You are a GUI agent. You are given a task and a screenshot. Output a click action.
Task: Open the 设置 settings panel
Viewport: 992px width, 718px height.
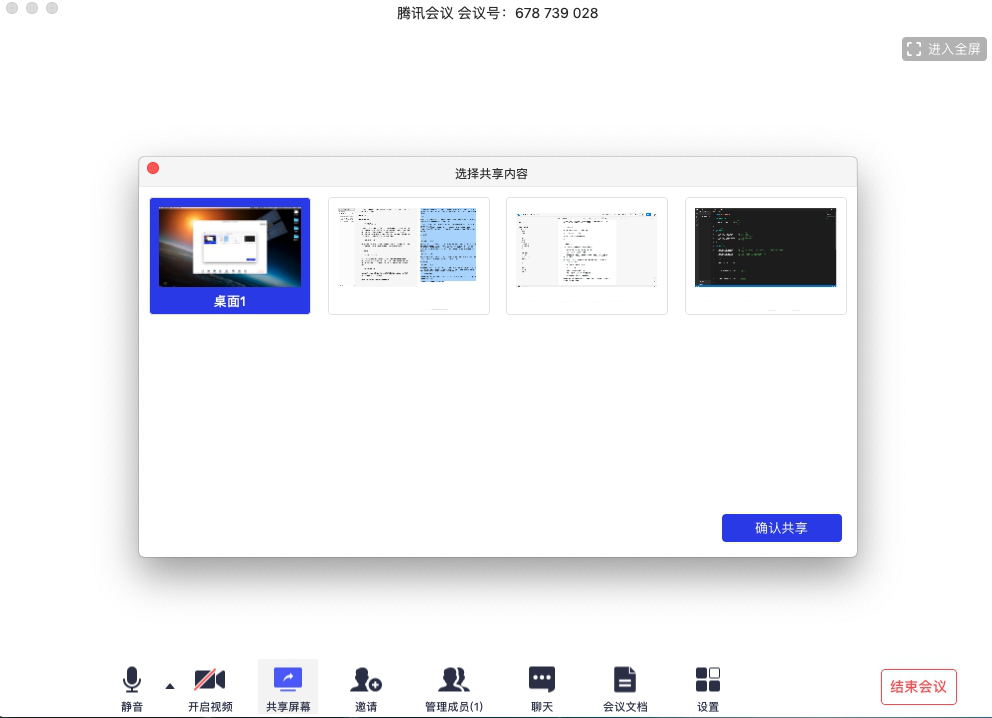tap(707, 687)
